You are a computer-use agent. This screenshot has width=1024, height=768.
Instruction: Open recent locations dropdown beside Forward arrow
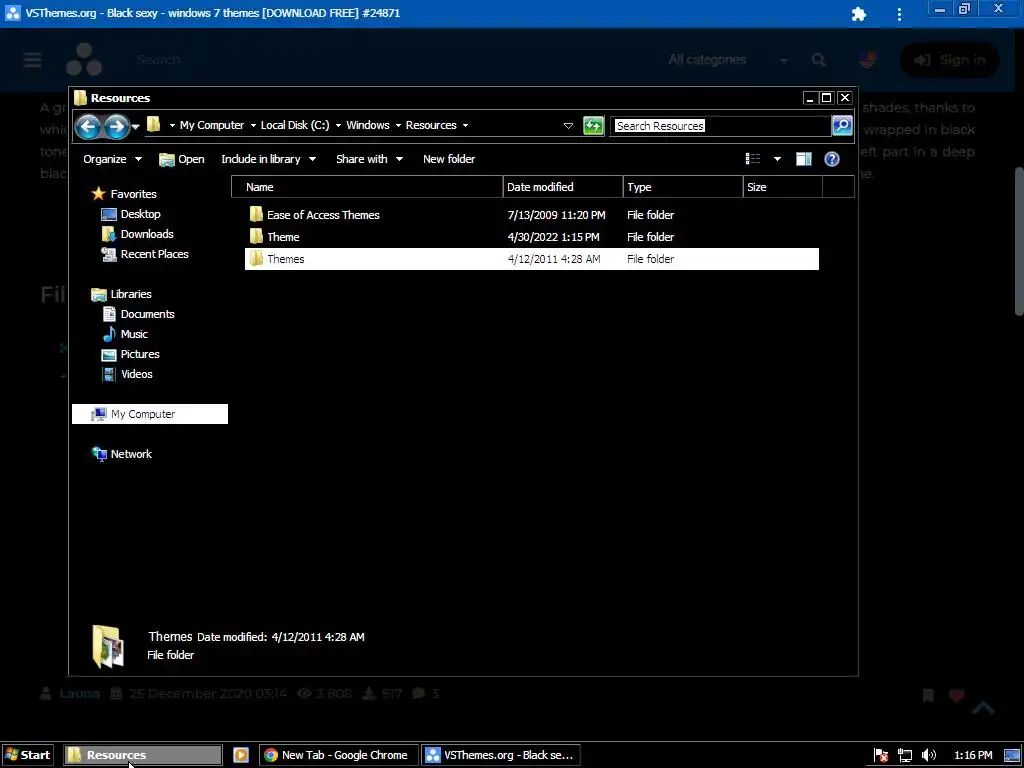[135, 126]
